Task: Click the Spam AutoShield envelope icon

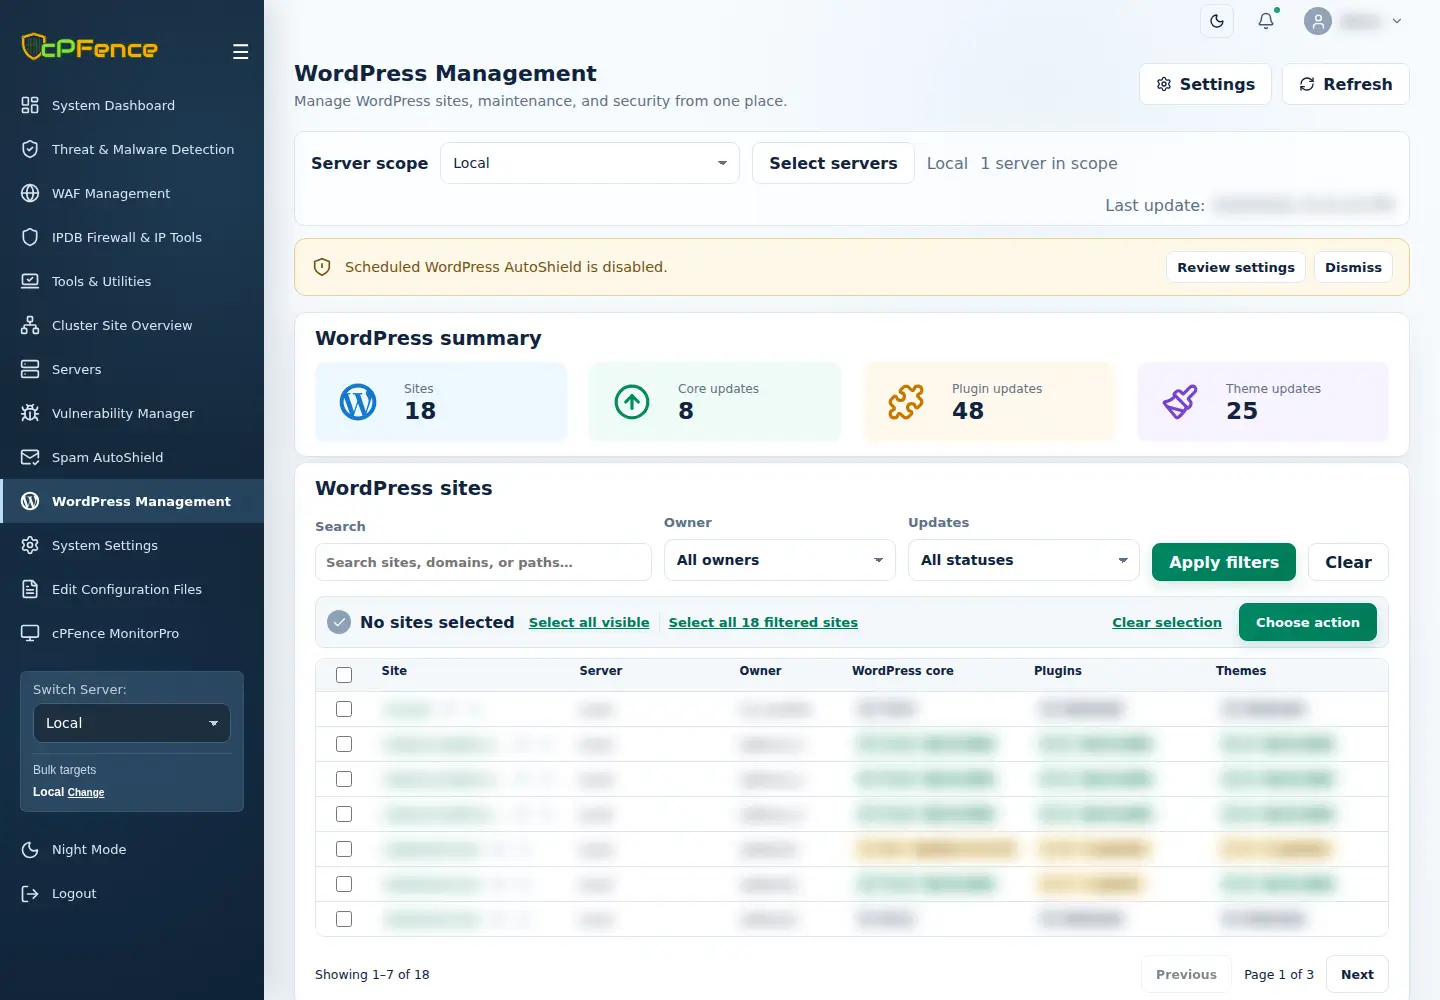Action: 30,457
